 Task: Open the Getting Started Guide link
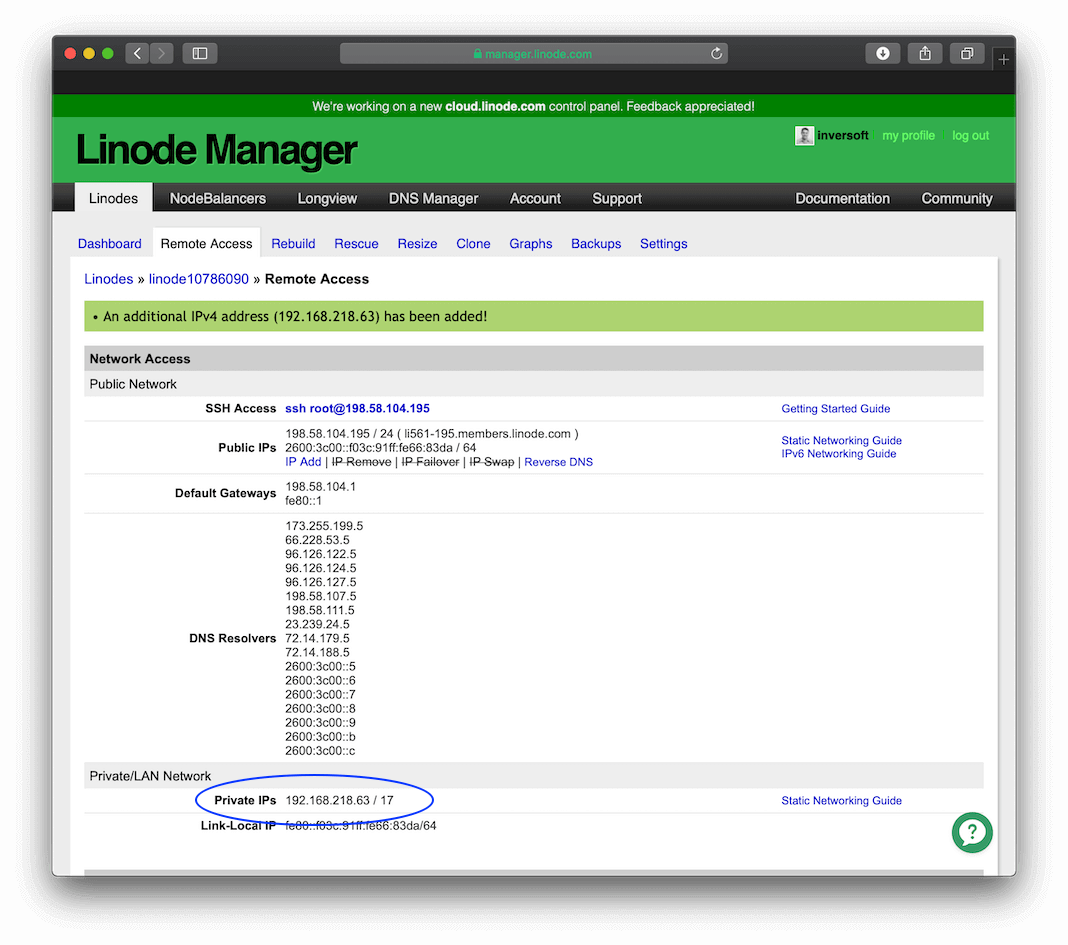[836, 409]
